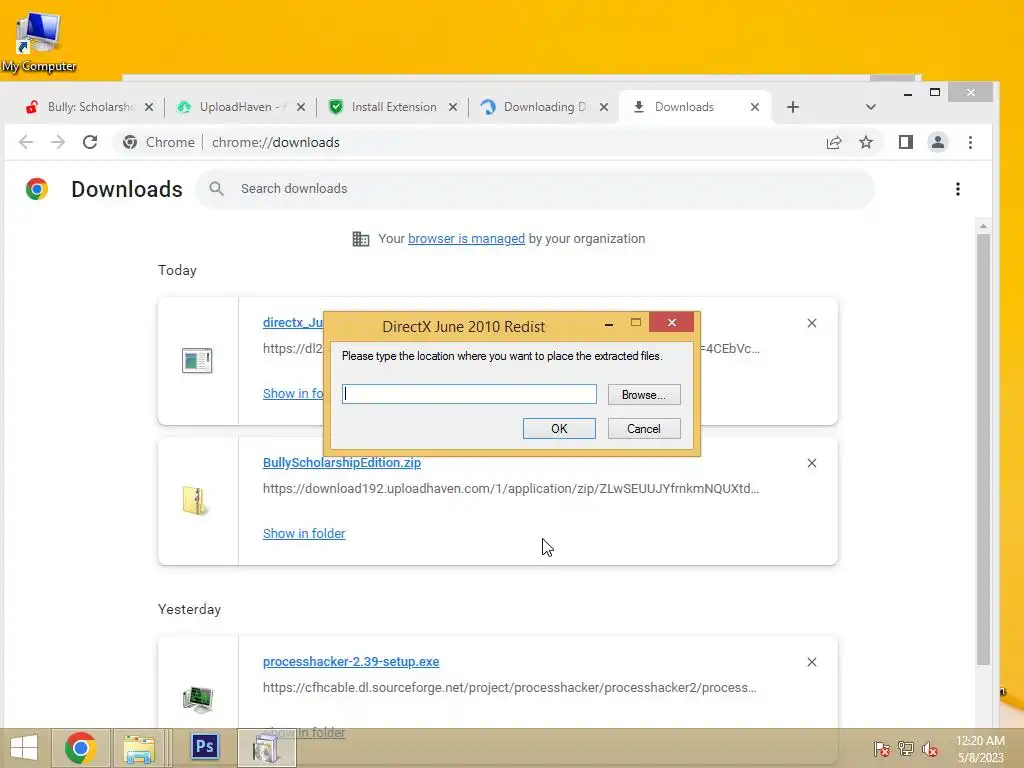
Task: Close the Downloading tab
Action: 604,107
